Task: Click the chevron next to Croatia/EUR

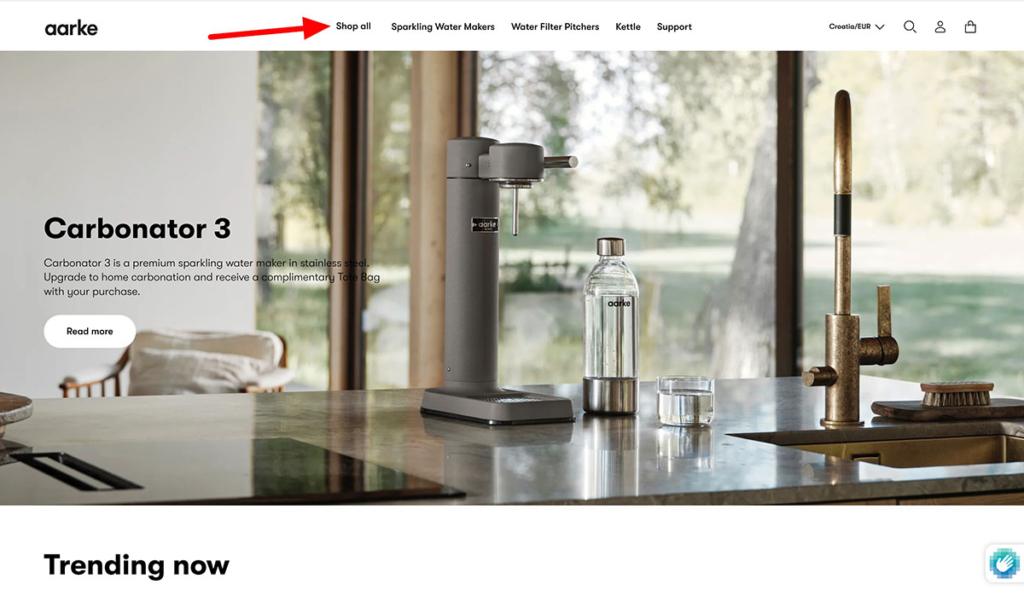Action: (880, 27)
